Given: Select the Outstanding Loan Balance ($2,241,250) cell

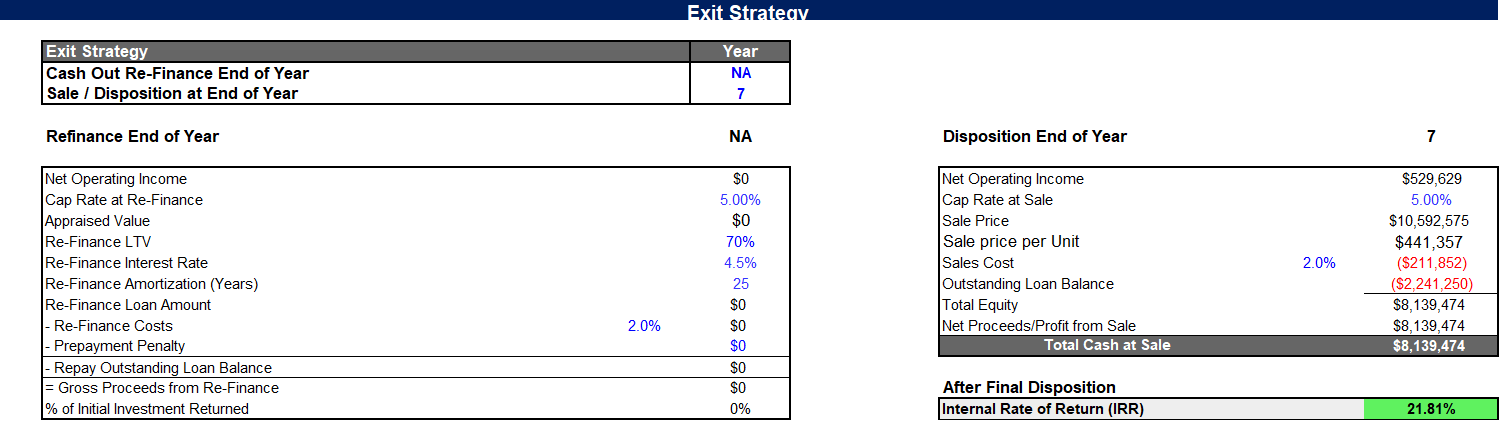Looking at the screenshot, I should 1431,284.
